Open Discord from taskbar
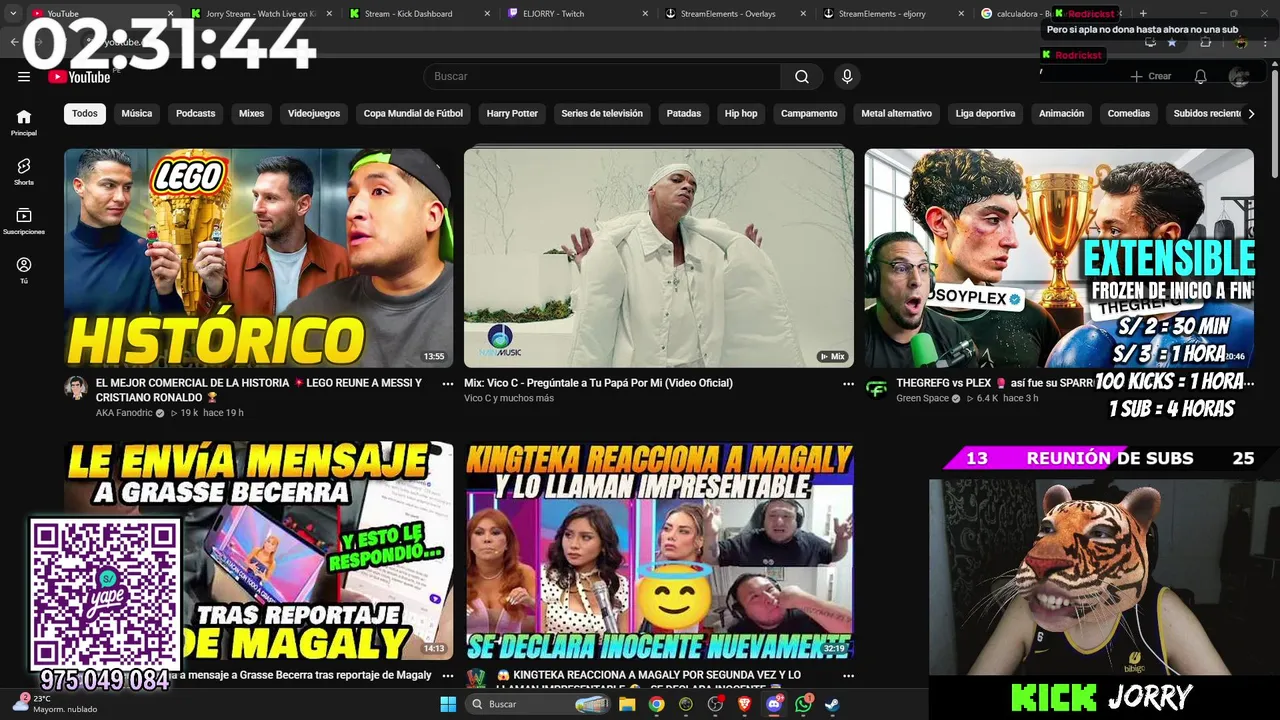Viewport: 1280px width, 720px height. point(774,704)
